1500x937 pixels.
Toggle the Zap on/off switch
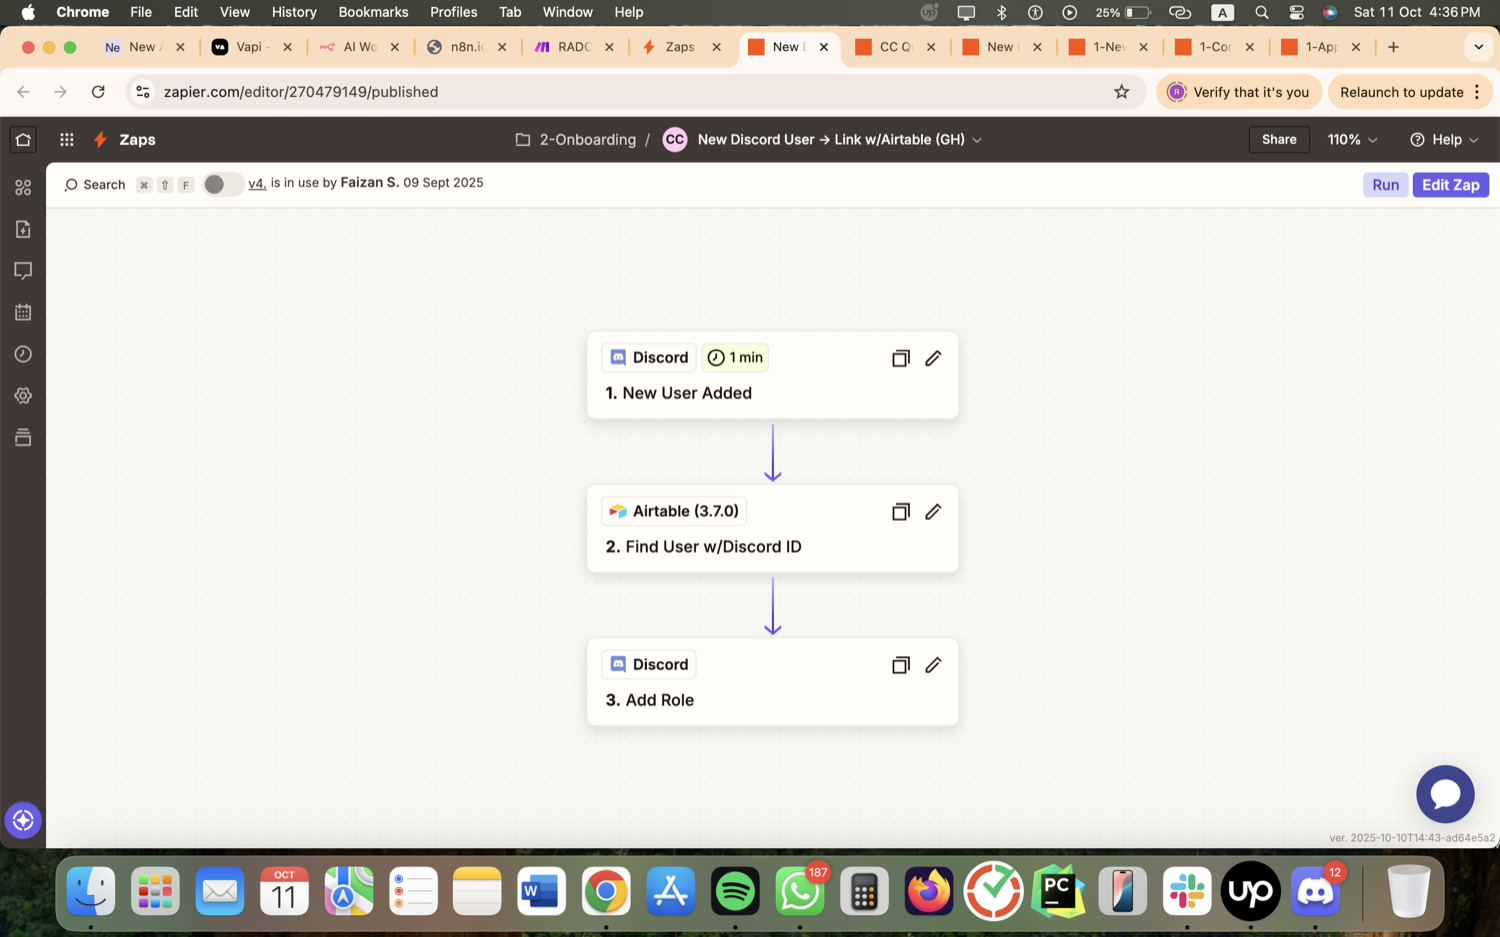[x=222, y=184]
